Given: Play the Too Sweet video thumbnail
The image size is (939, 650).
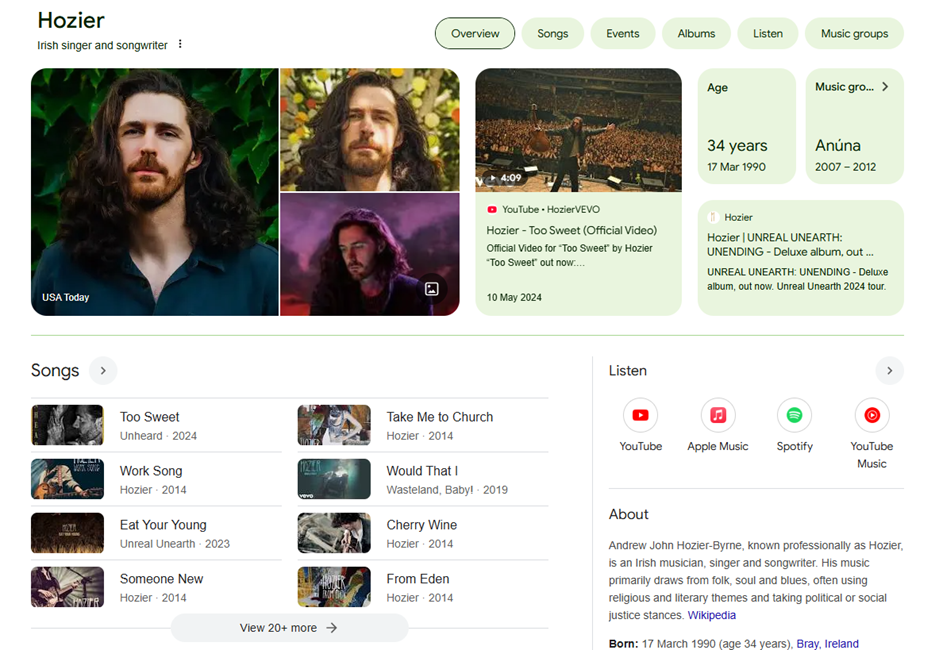Looking at the screenshot, I should (x=578, y=130).
